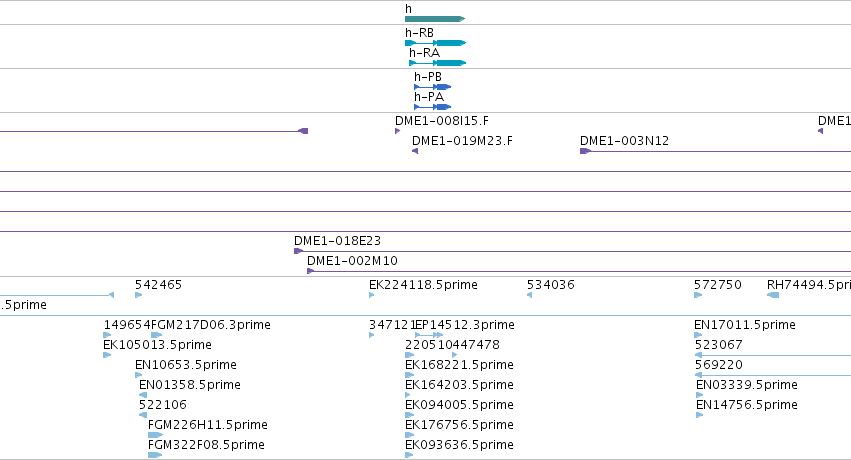Click the h-RA transcript glyph
Image resolution: width=851 pixels, height=460 pixels.
click(x=437, y=63)
